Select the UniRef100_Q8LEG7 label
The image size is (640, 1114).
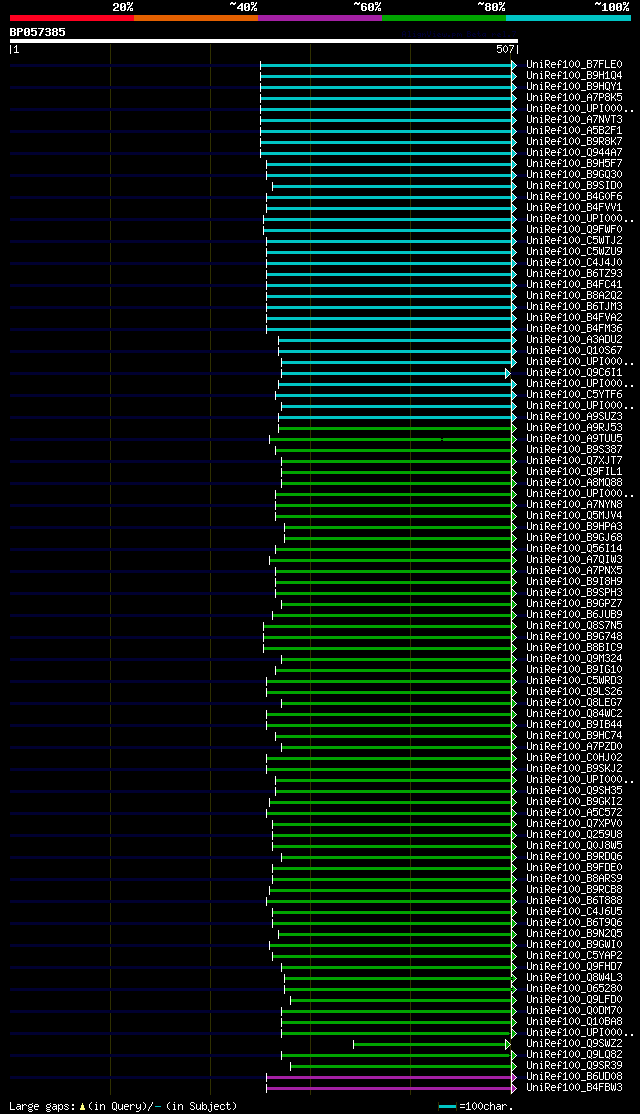pos(575,703)
